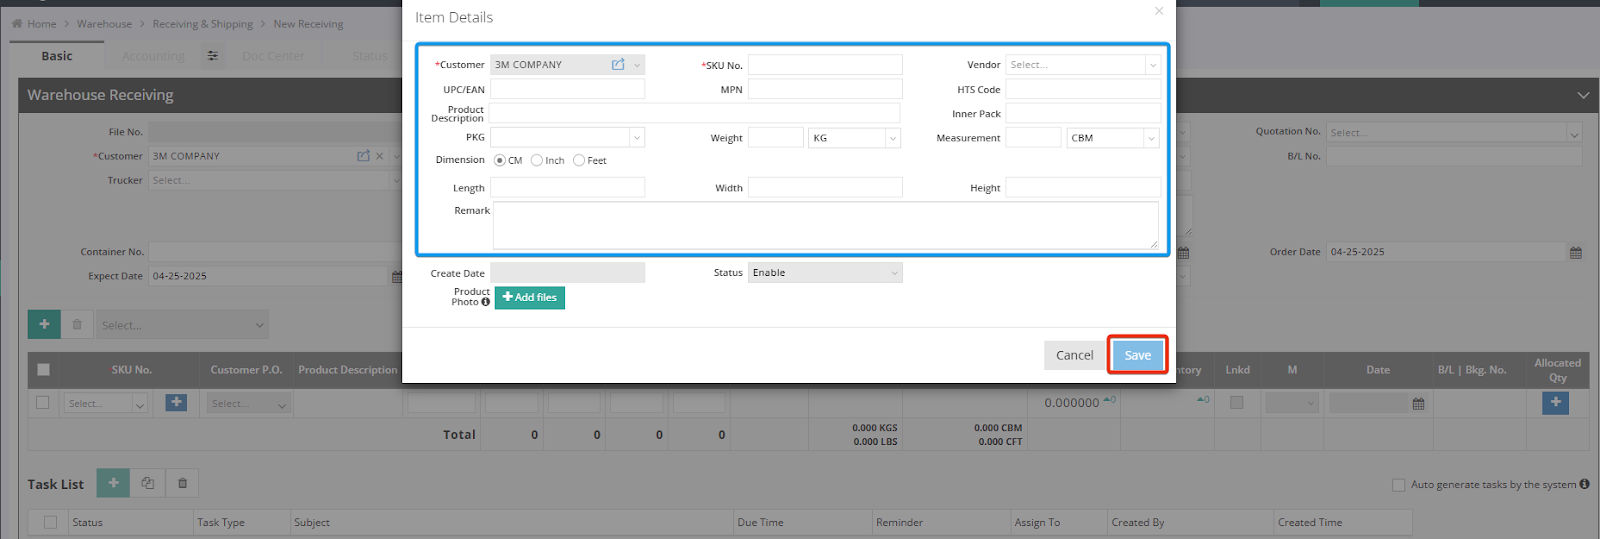Image resolution: width=1600 pixels, height=539 pixels.
Task: Go to Receiving & Shipping breadcrumb
Action: pyautogui.click(x=202, y=24)
